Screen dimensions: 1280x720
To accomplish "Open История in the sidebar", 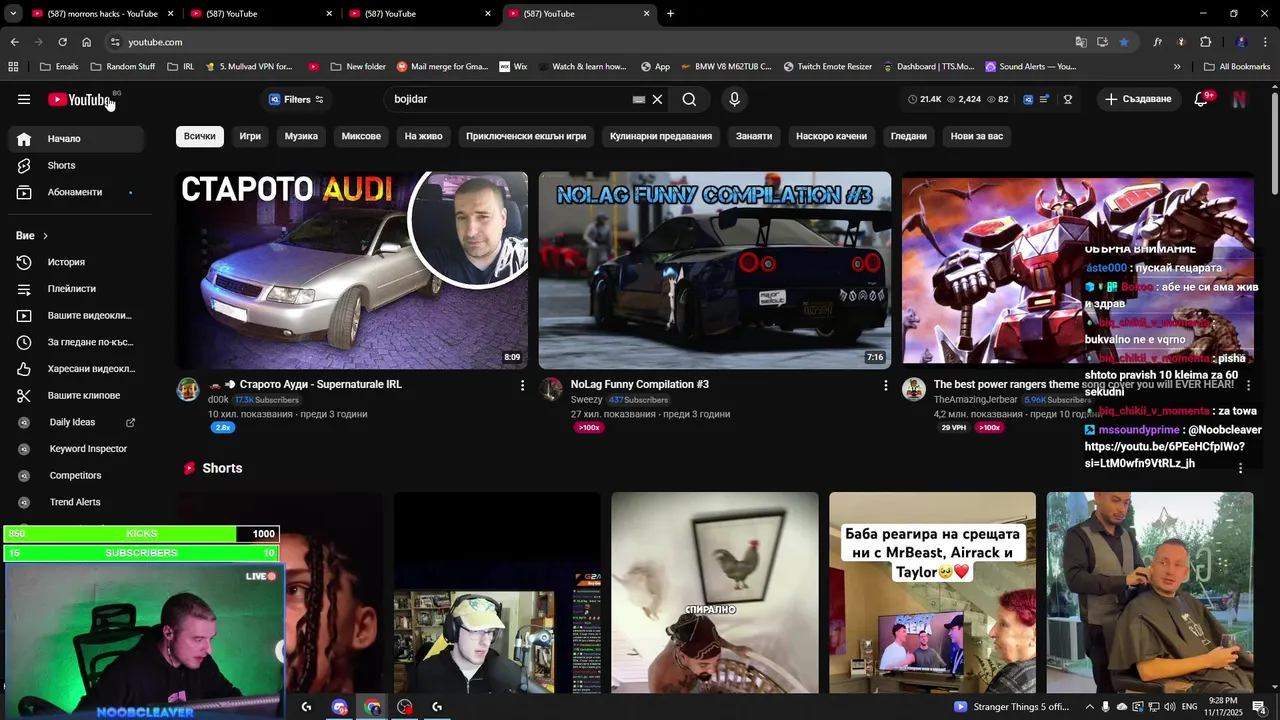I will pos(76,262).
